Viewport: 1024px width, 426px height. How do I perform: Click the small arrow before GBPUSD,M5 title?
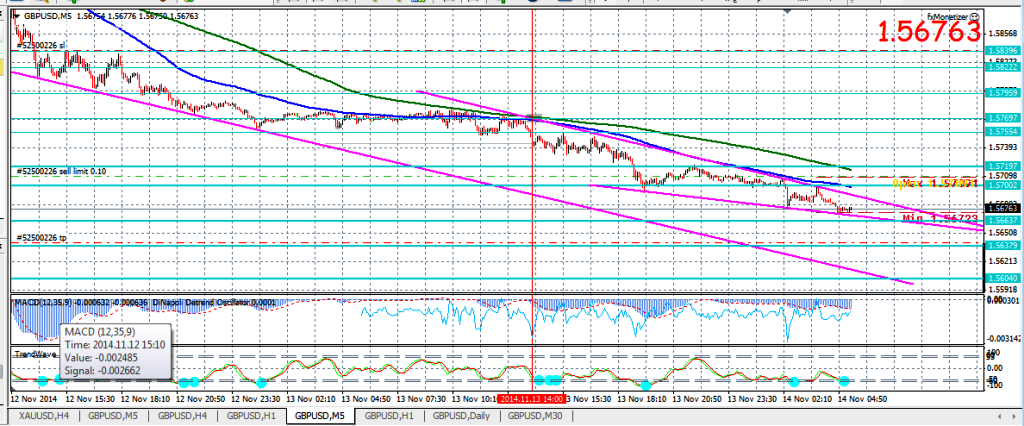coord(16,15)
